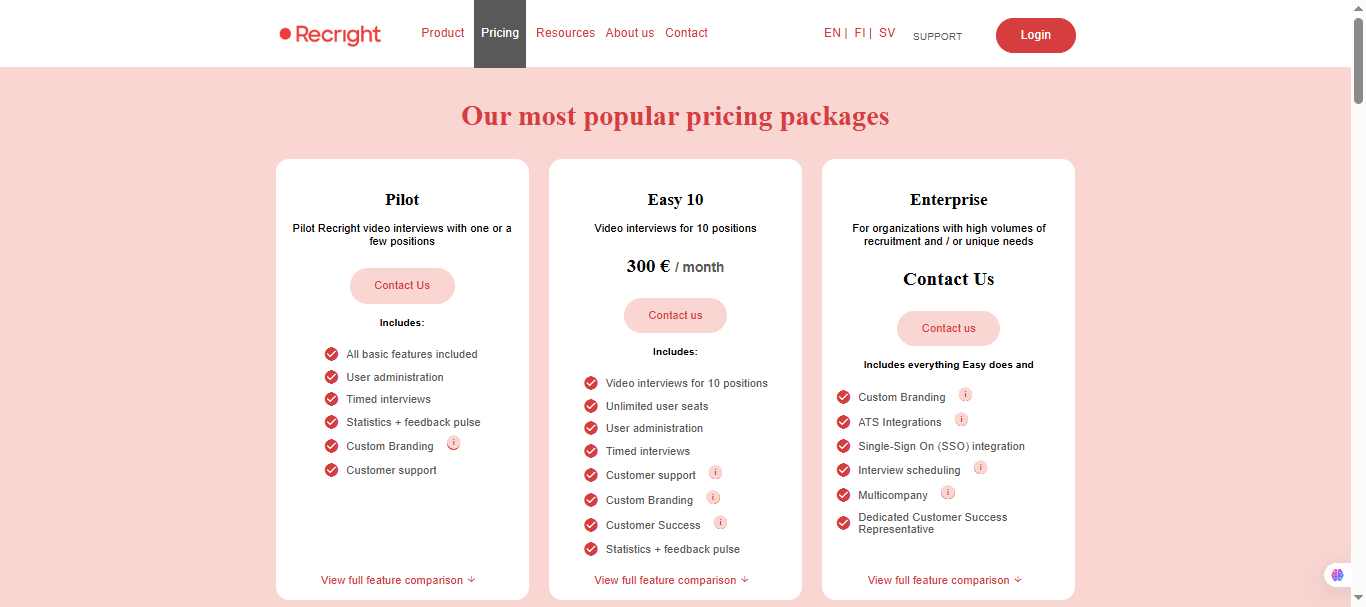
Task: Click Contact us in Easy 10 card
Action: click(675, 315)
